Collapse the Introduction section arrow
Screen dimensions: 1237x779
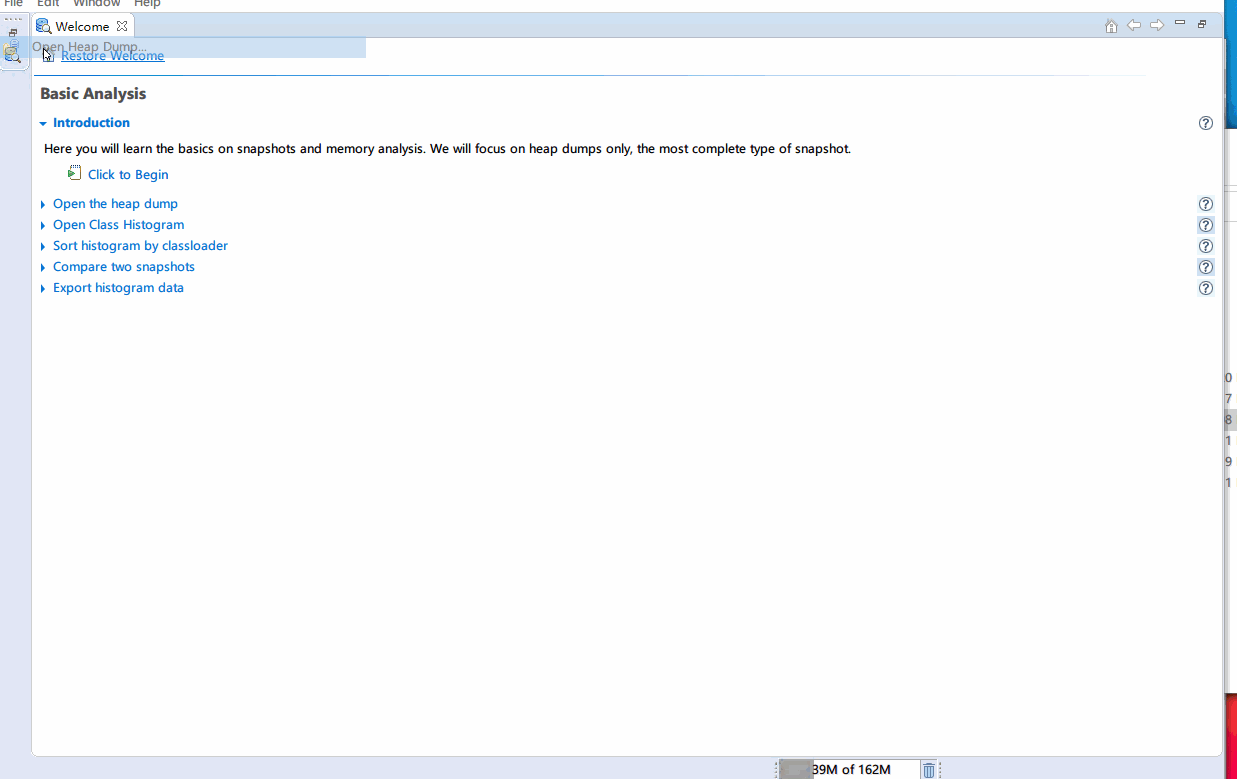pos(43,124)
